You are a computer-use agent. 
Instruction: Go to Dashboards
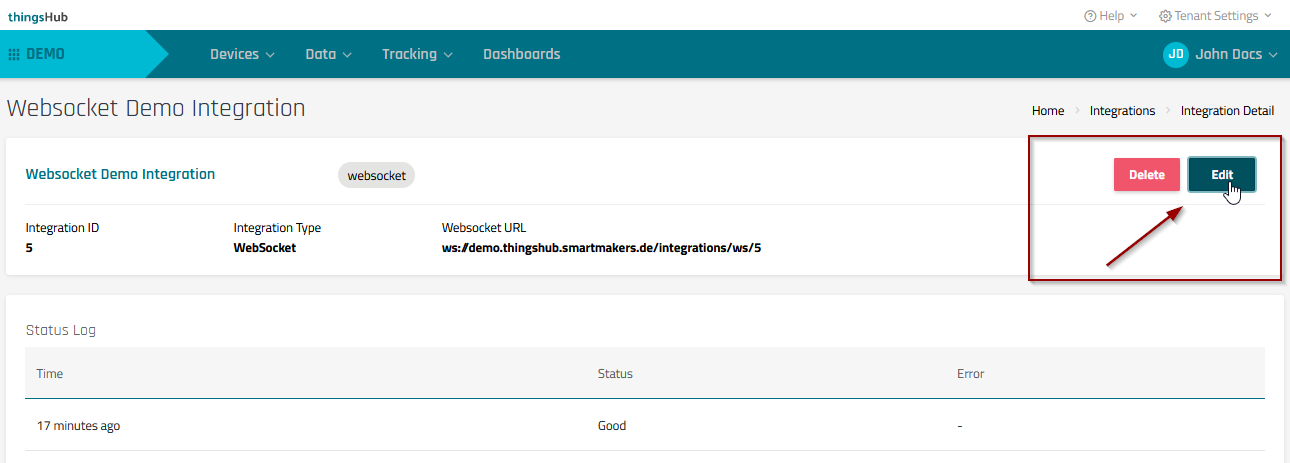[x=521, y=54]
